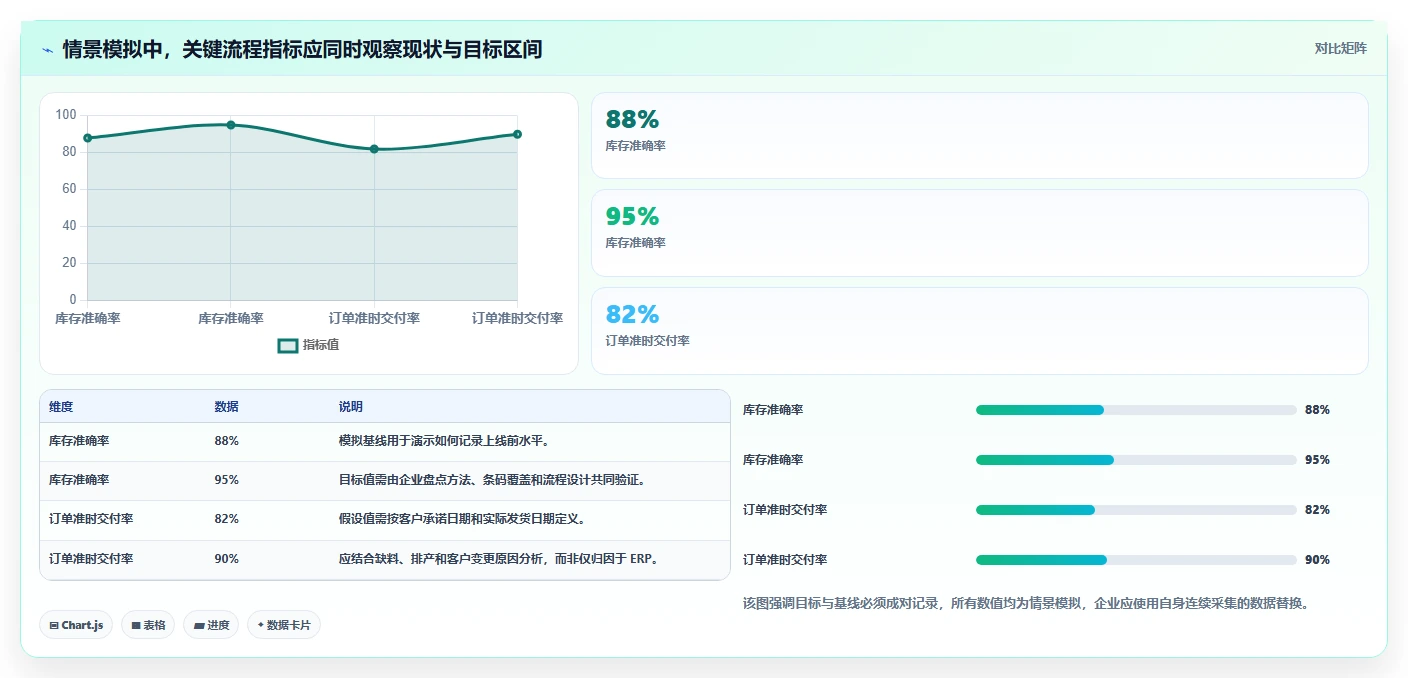
Task: Click the note starting with 应结合缺料、排产
Action: tap(500, 559)
